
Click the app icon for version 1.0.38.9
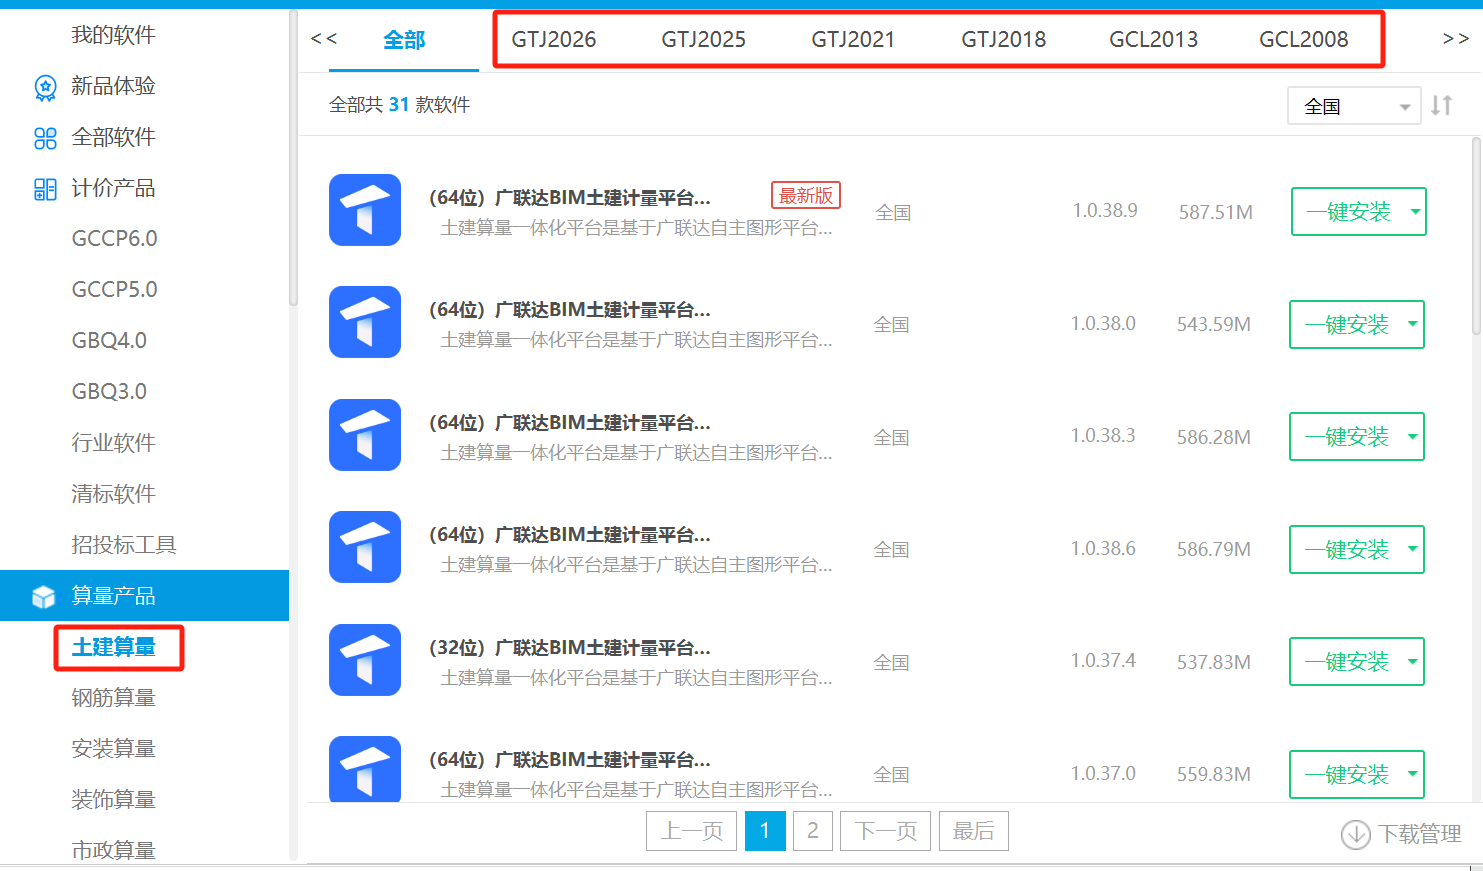click(x=365, y=210)
